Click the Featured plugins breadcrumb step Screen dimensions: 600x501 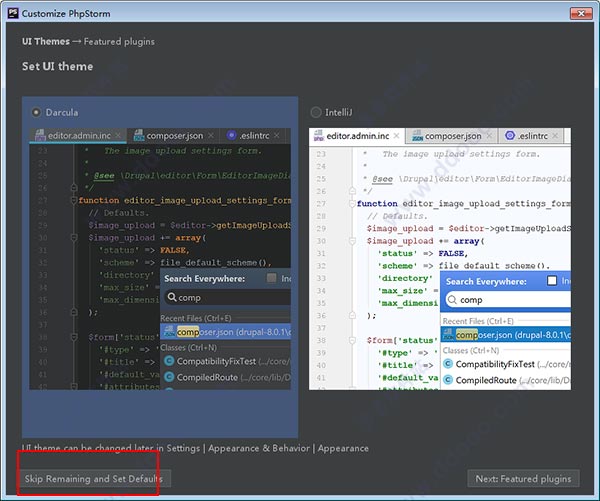pos(119,41)
